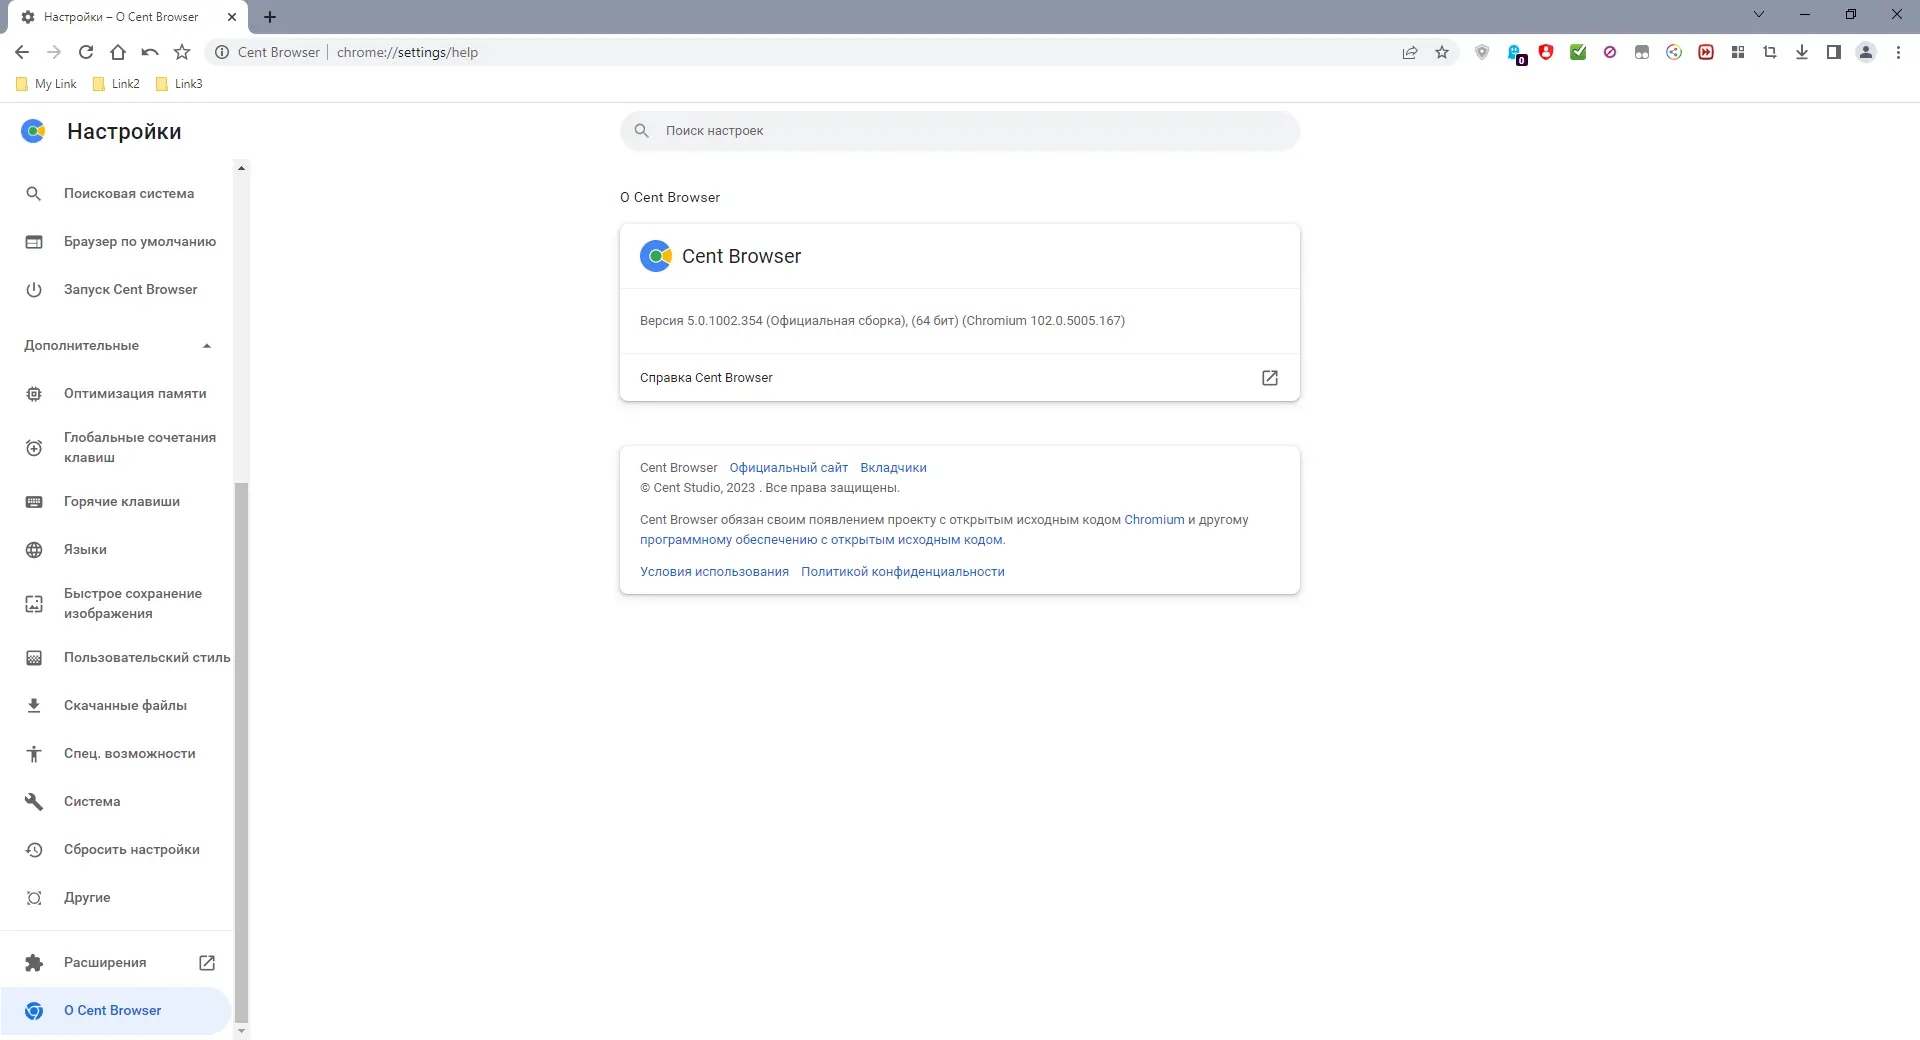
Task: Click the star icon left of the address bar
Action: click(x=182, y=52)
